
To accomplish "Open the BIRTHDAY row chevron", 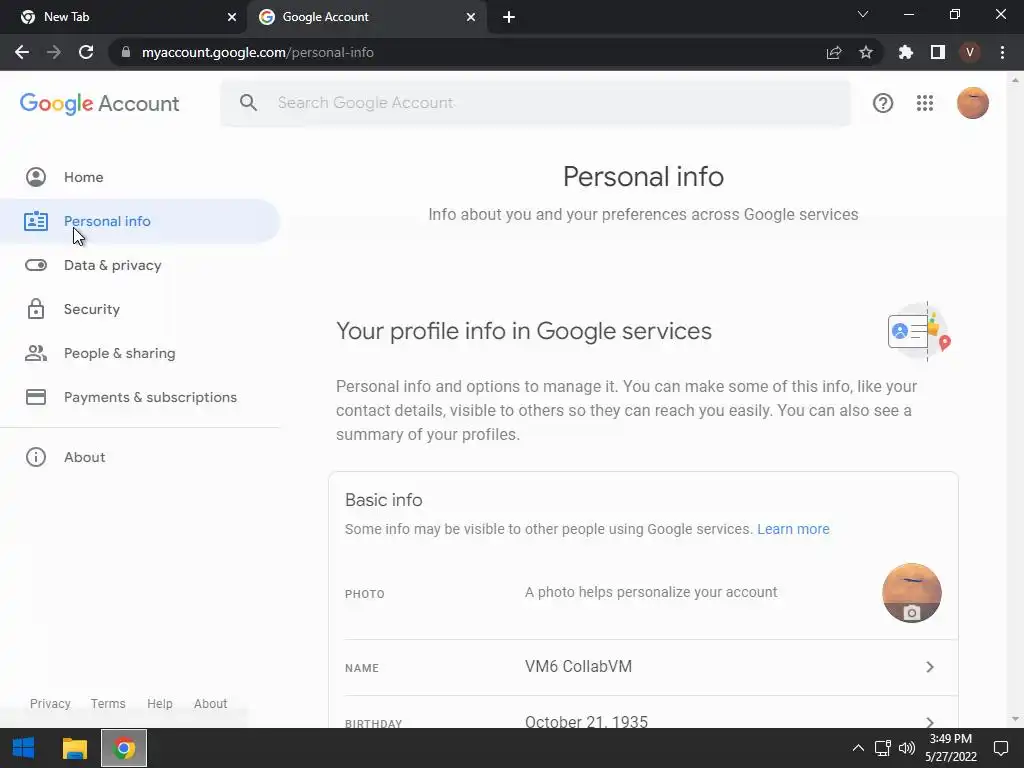I will tap(930, 722).
